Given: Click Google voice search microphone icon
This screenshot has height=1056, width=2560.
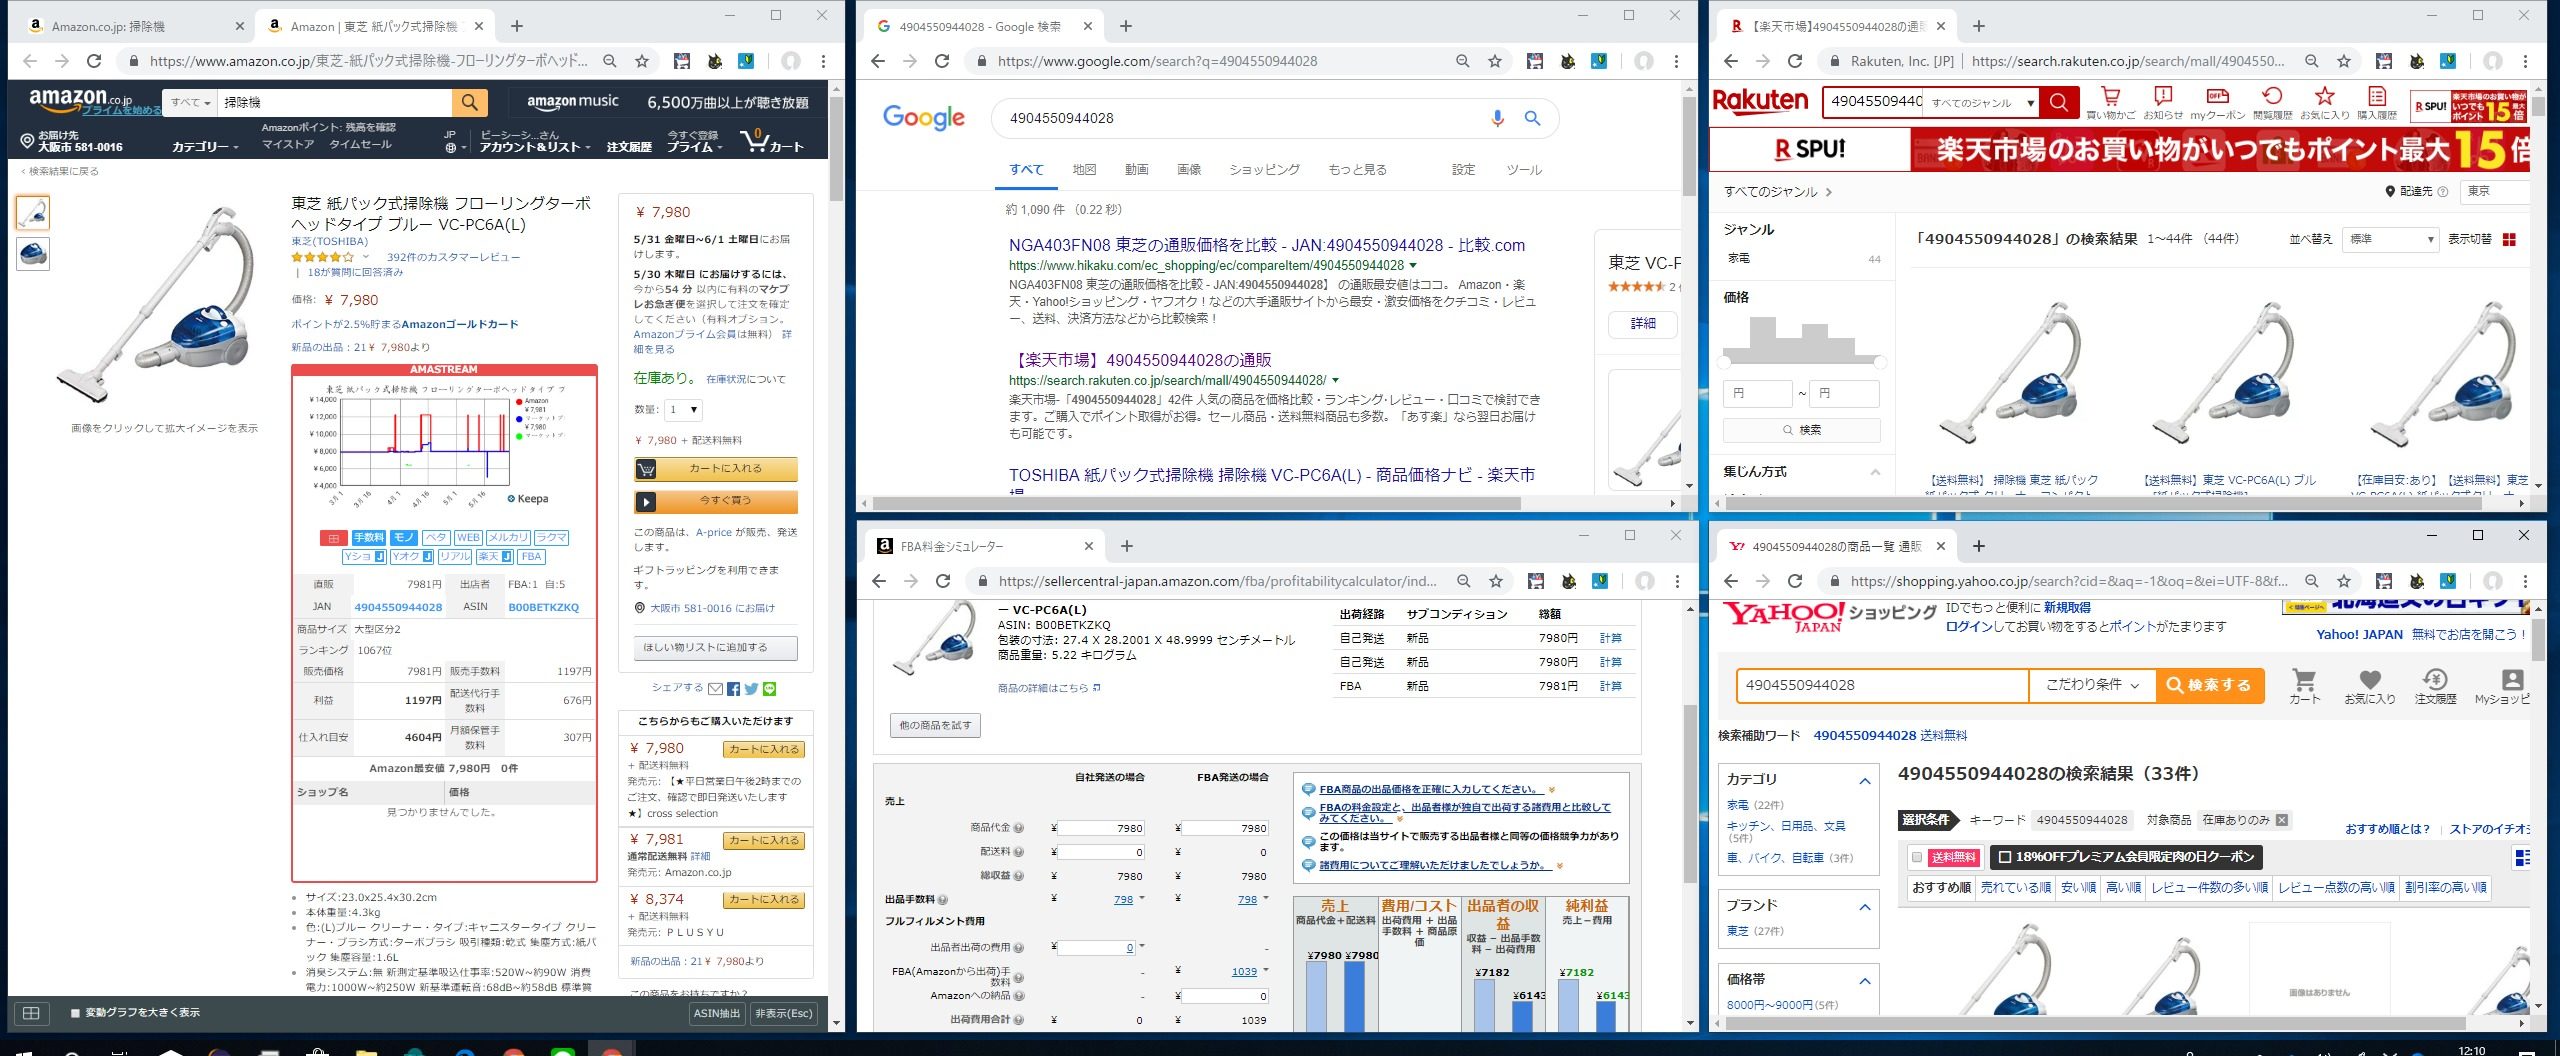Looking at the screenshot, I should 1497,118.
